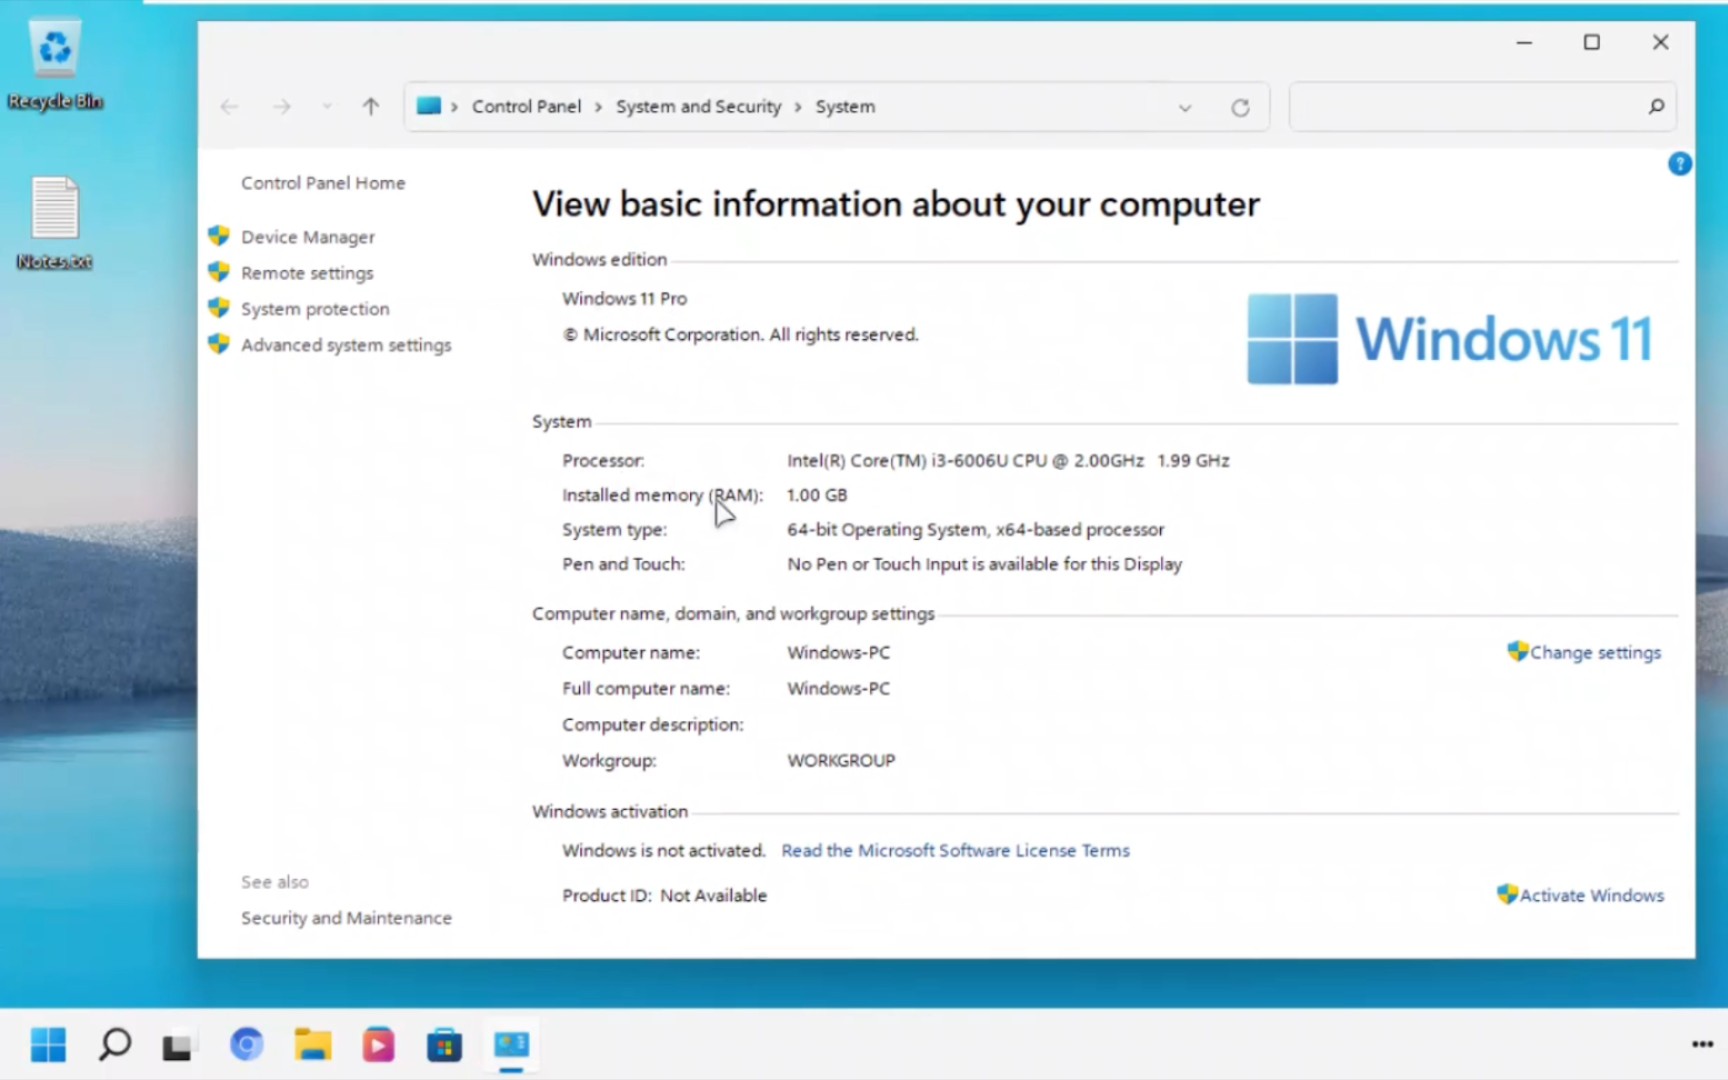Screen dimensions: 1728x1080
Task: Click shield icon beside Advanced system settings
Action: 219,344
